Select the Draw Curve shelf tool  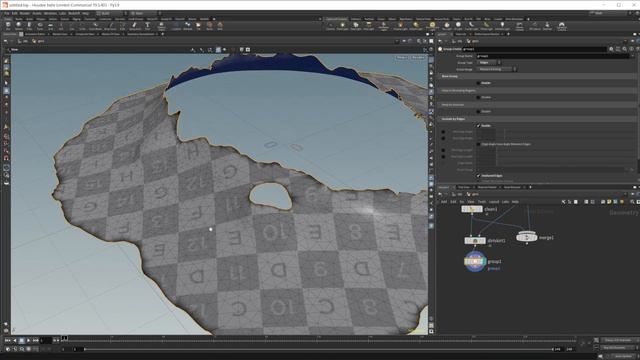(x=110, y=26)
